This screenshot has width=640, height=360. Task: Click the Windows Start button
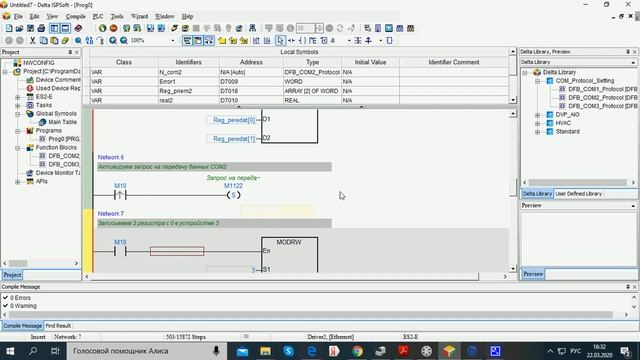10,351
